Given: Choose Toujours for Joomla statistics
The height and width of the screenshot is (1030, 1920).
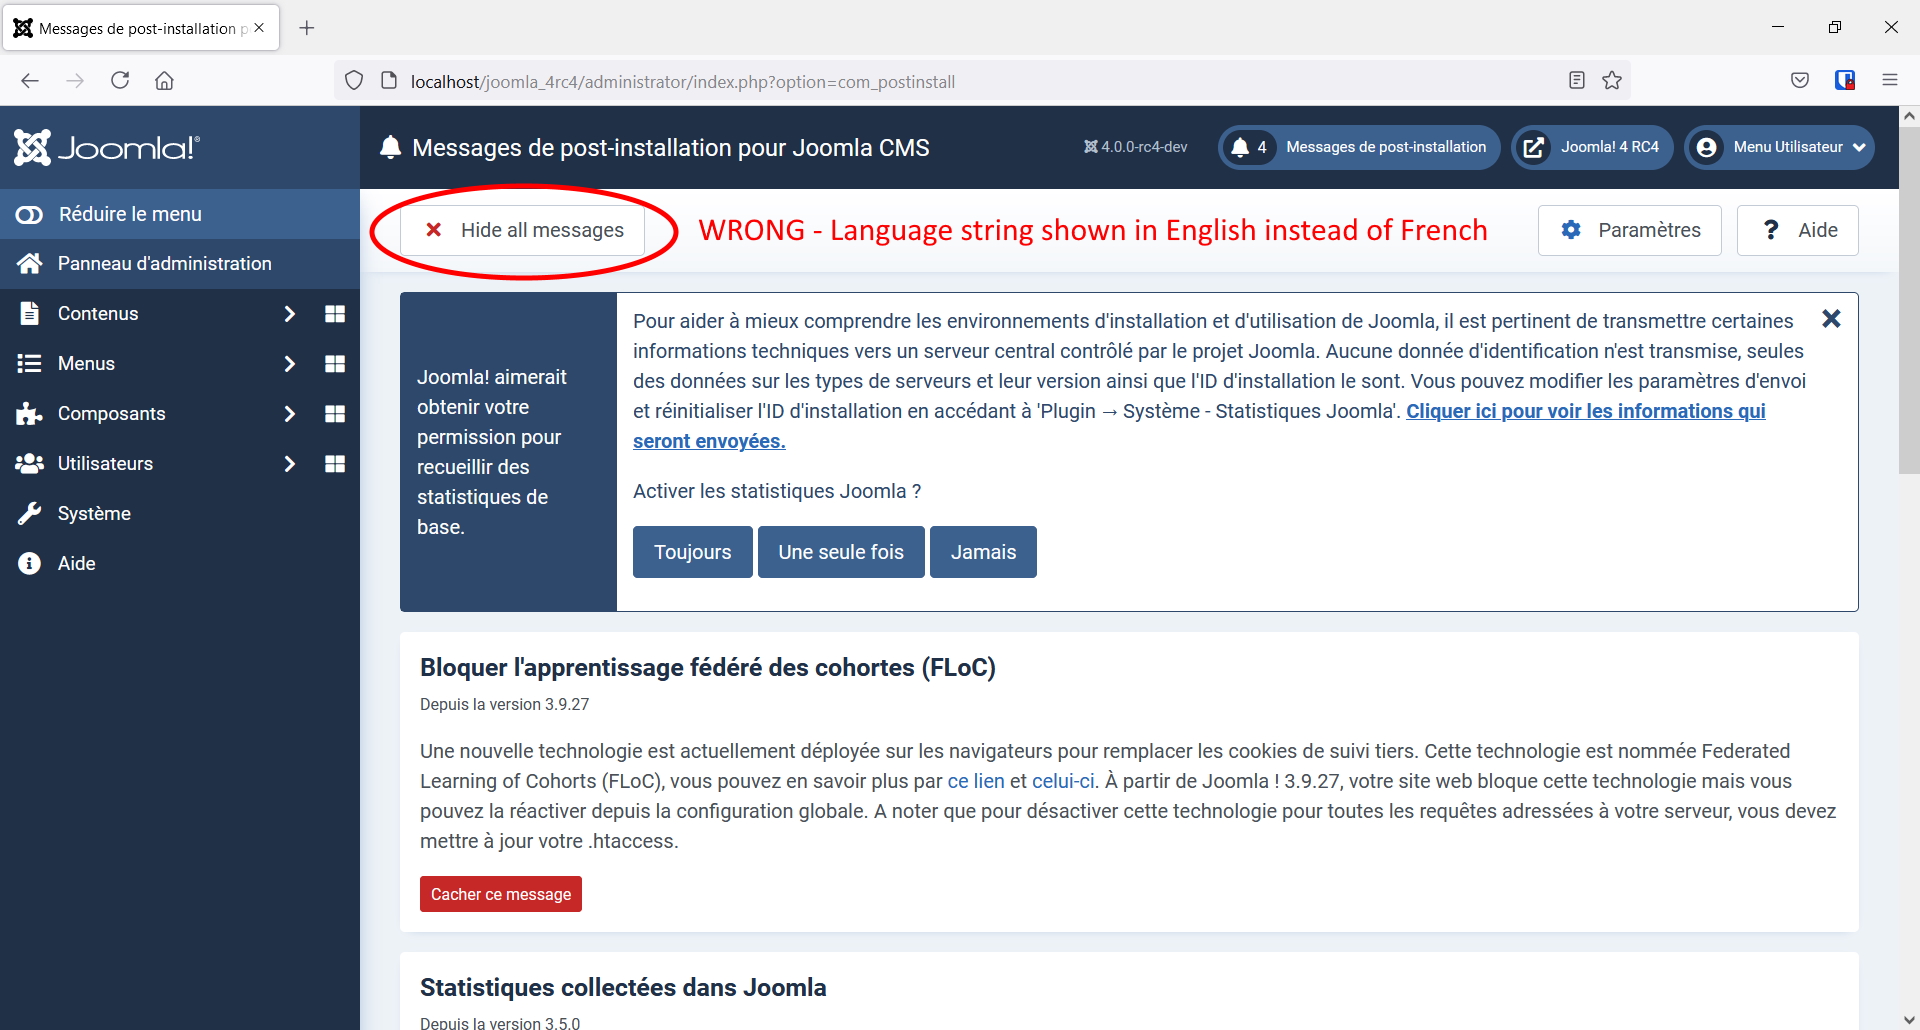Looking at the screenshot, I should (692, 552).
